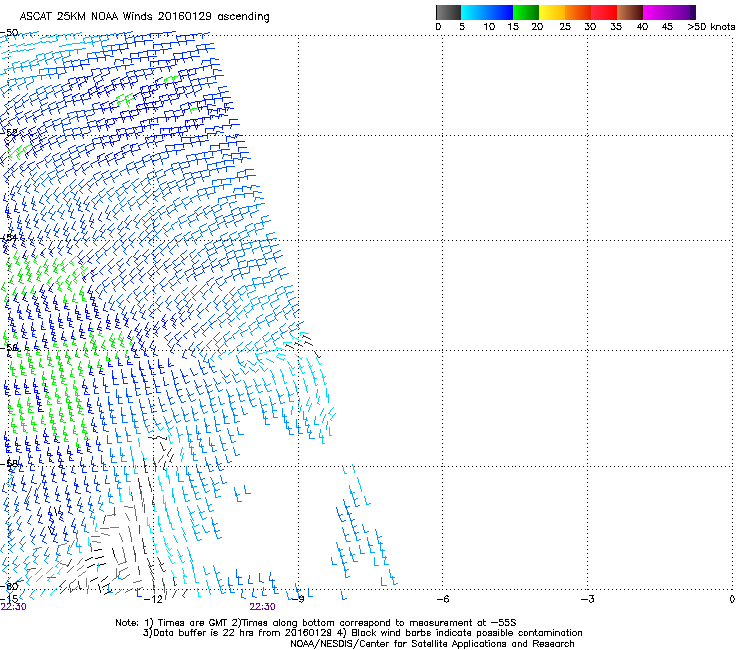The height and width of the screenshot is (650, 740).
Task: Click the '-15' longitude axis label
Action: pos(9,598)
